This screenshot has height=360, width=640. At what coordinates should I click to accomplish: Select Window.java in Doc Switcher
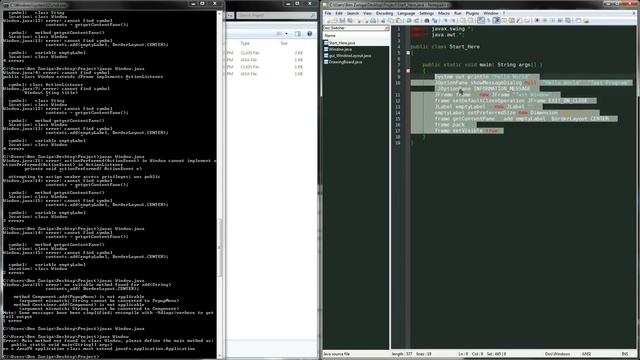click(x=340, y=49)
